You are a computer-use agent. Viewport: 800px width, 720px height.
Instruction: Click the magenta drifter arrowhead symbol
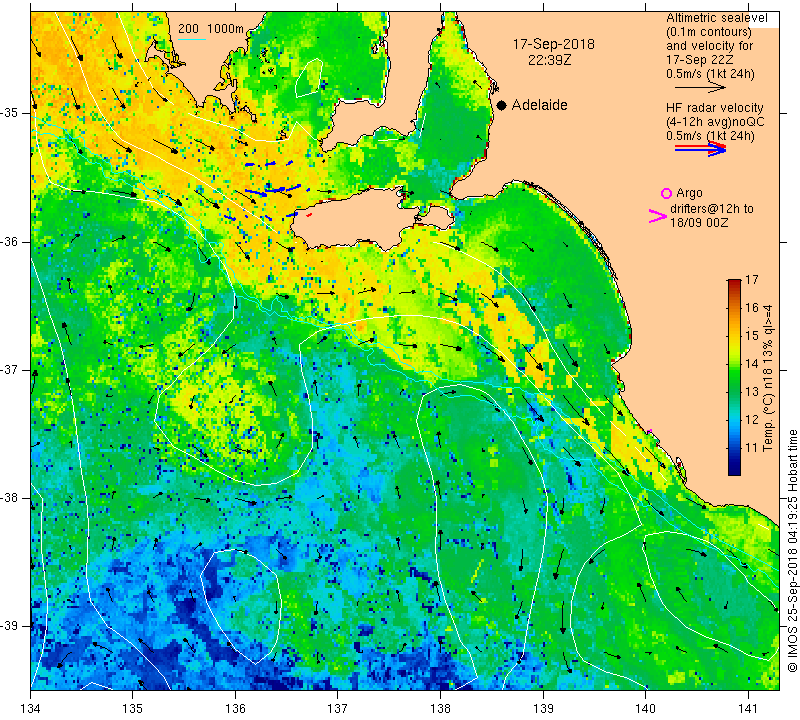(x=657, y=216)
